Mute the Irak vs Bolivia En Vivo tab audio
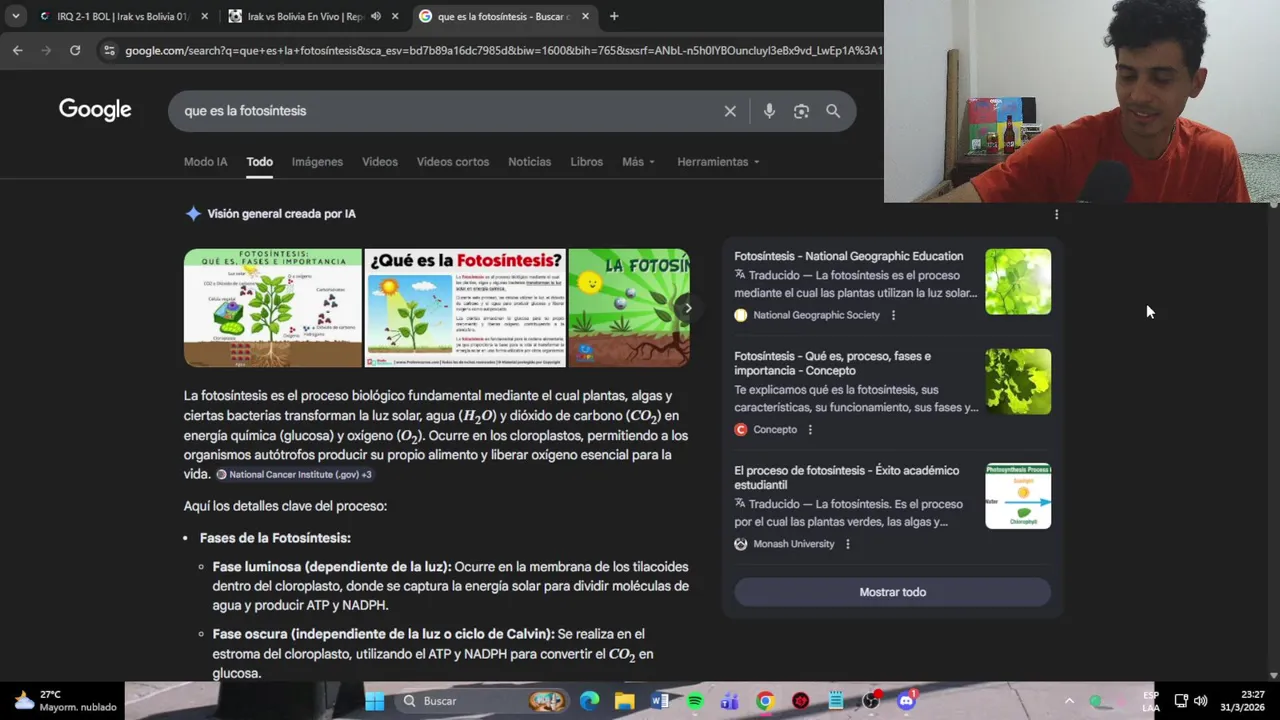The width and height of the screenshot is (1280, 720). tap(376, 16)
